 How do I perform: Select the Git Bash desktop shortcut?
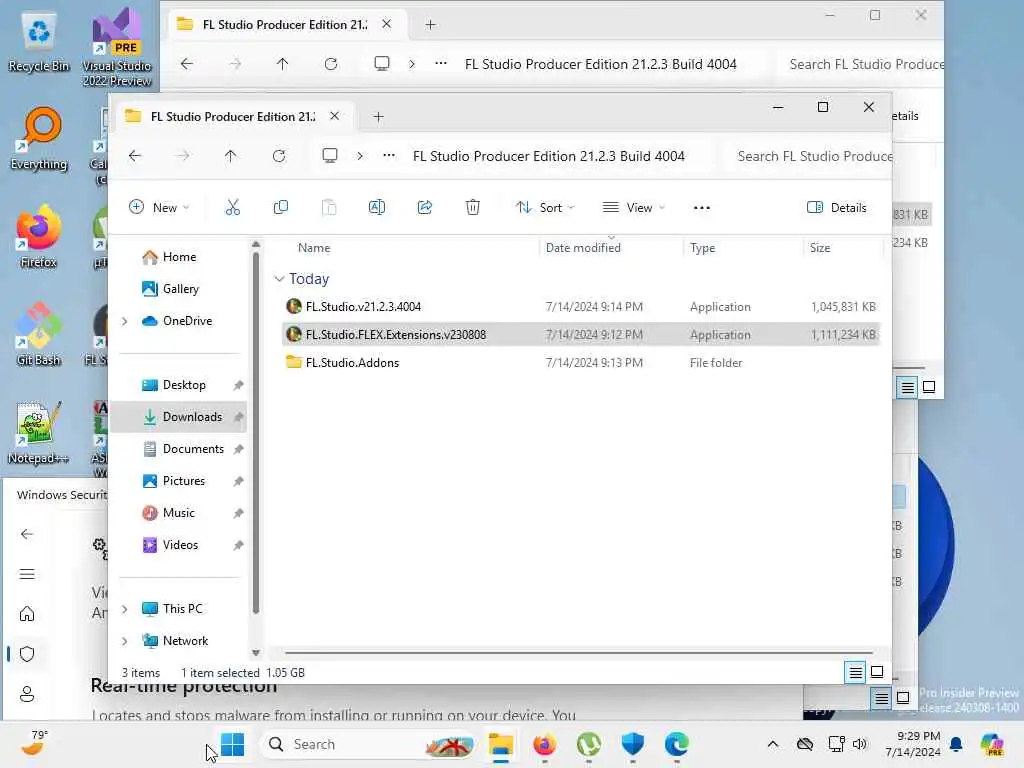39,334
